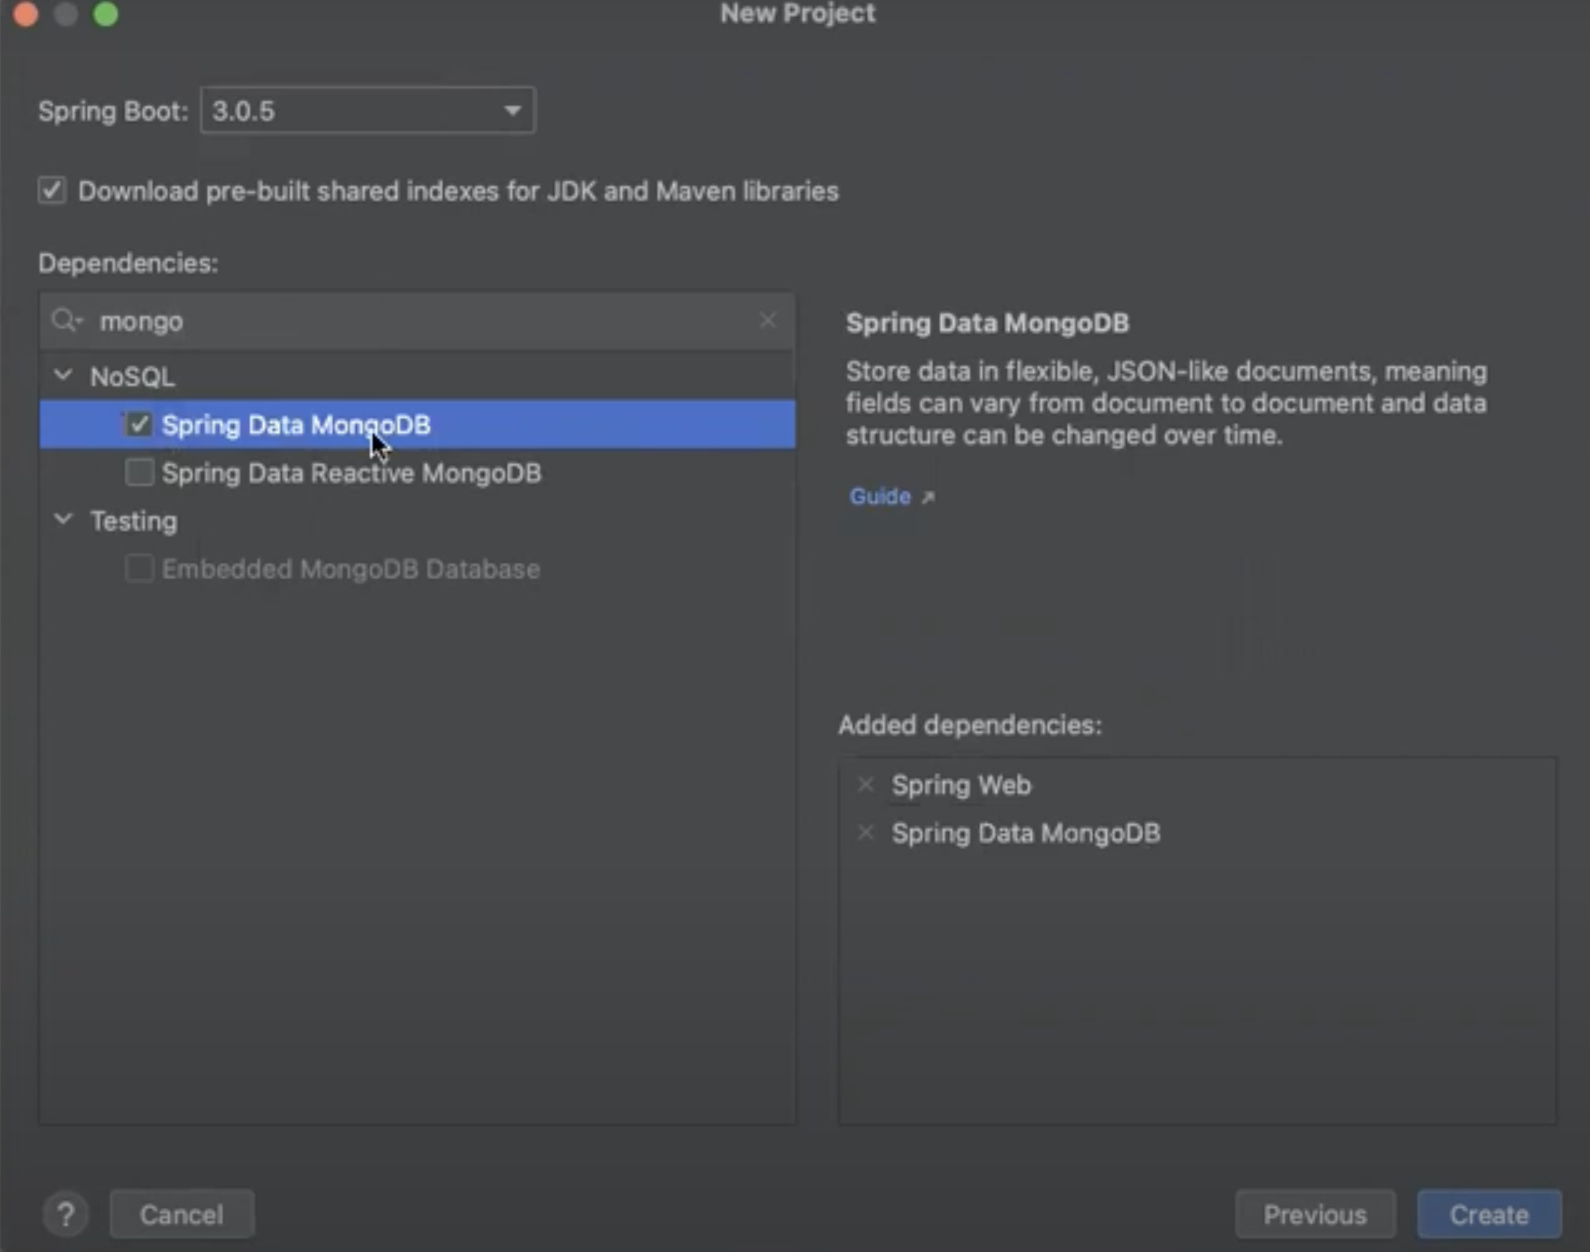Clear the mongo search text
The height and width of the screenshot is (1252, 1590).
[x=768, y=320]
